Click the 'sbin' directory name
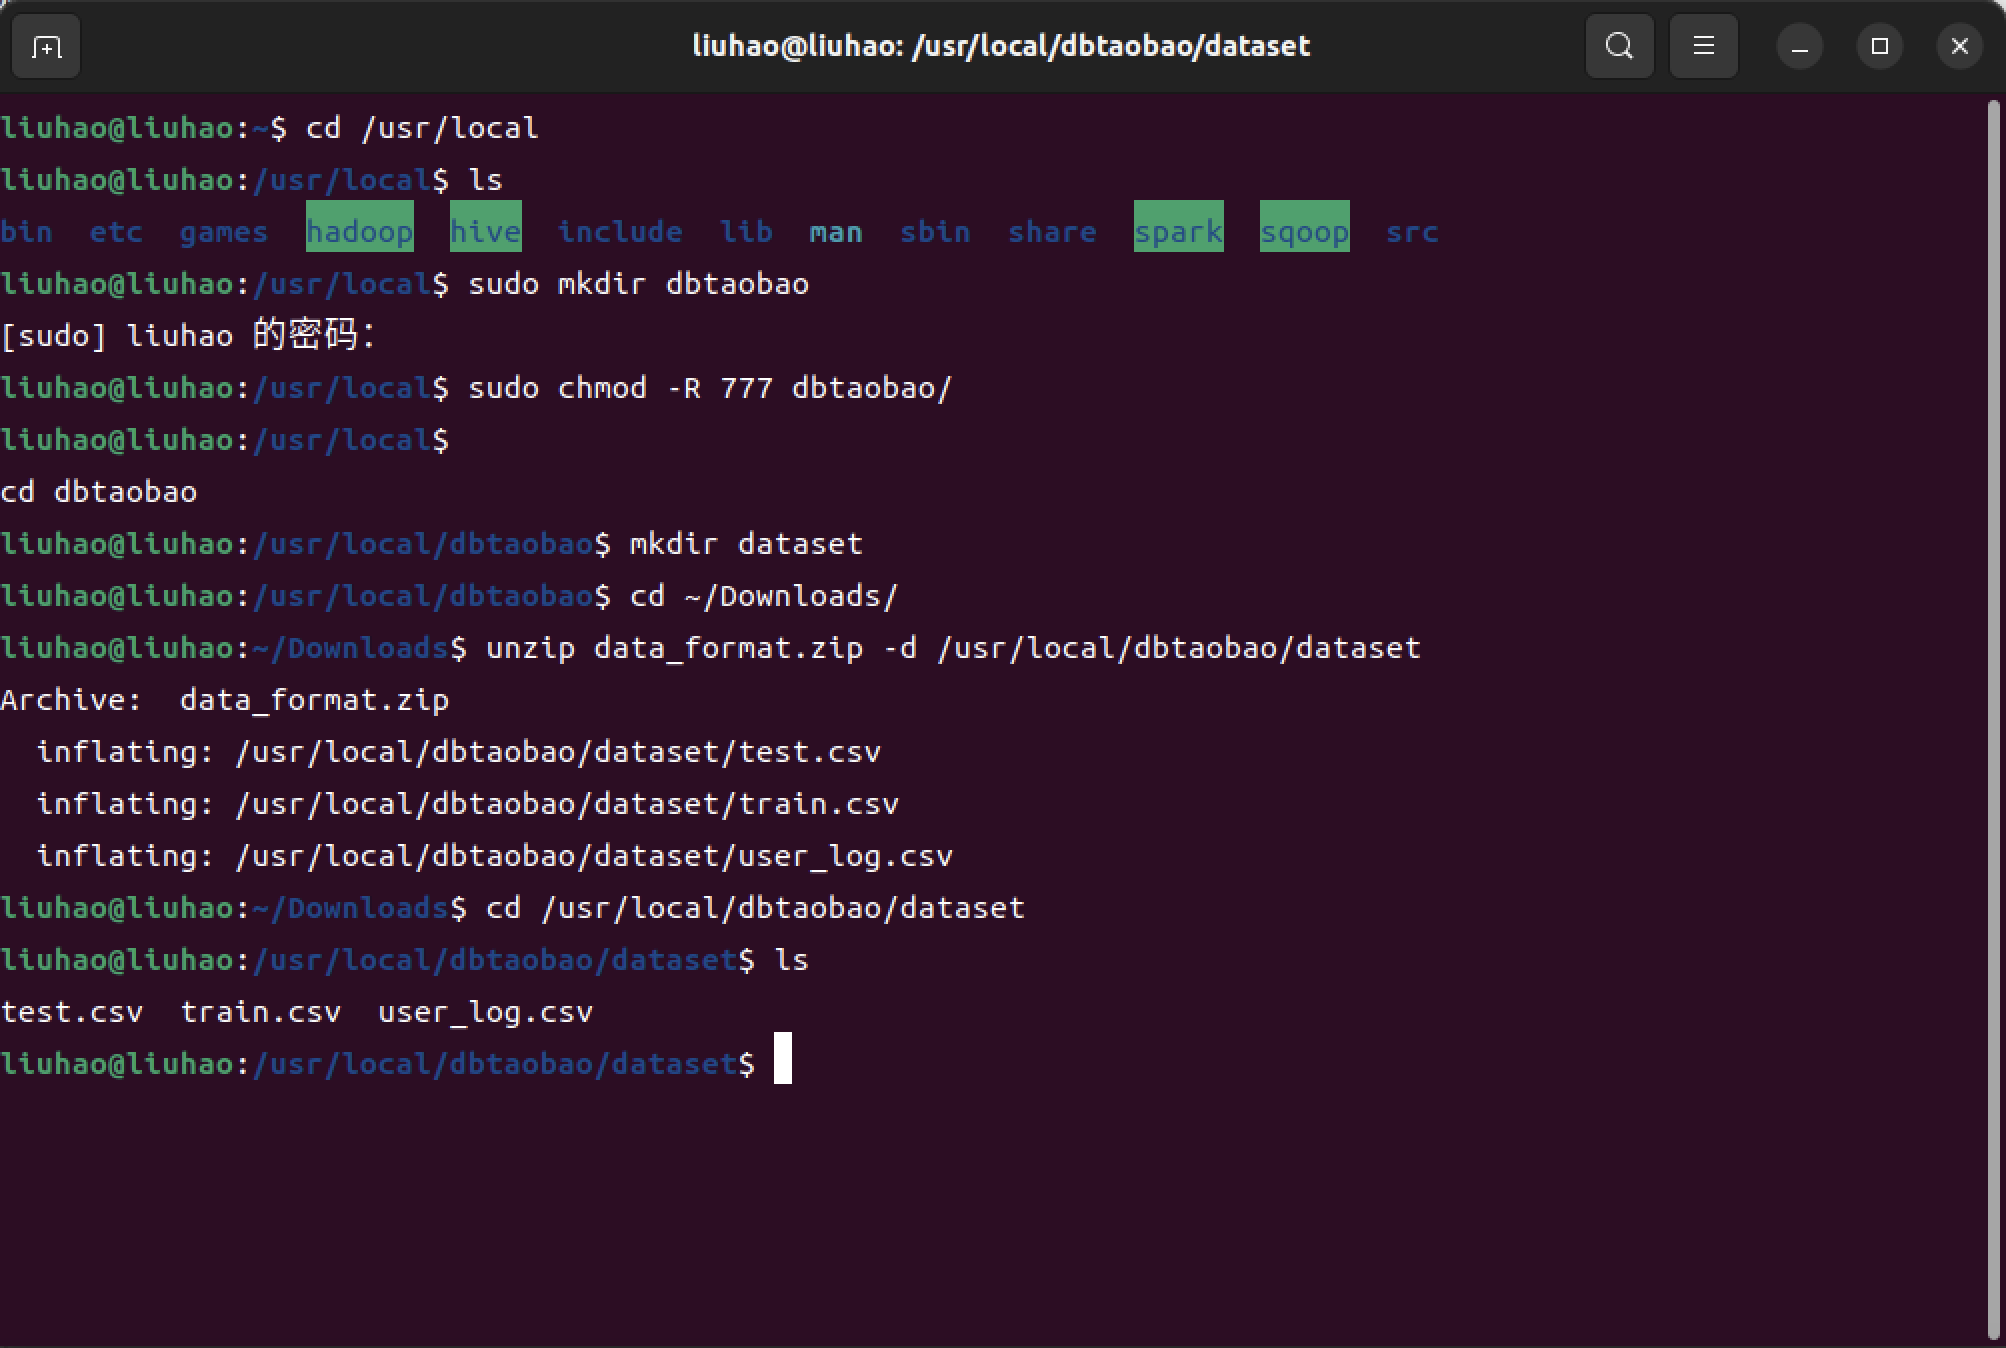Viewport: 2006px width, 1348px height. (935, 232)
